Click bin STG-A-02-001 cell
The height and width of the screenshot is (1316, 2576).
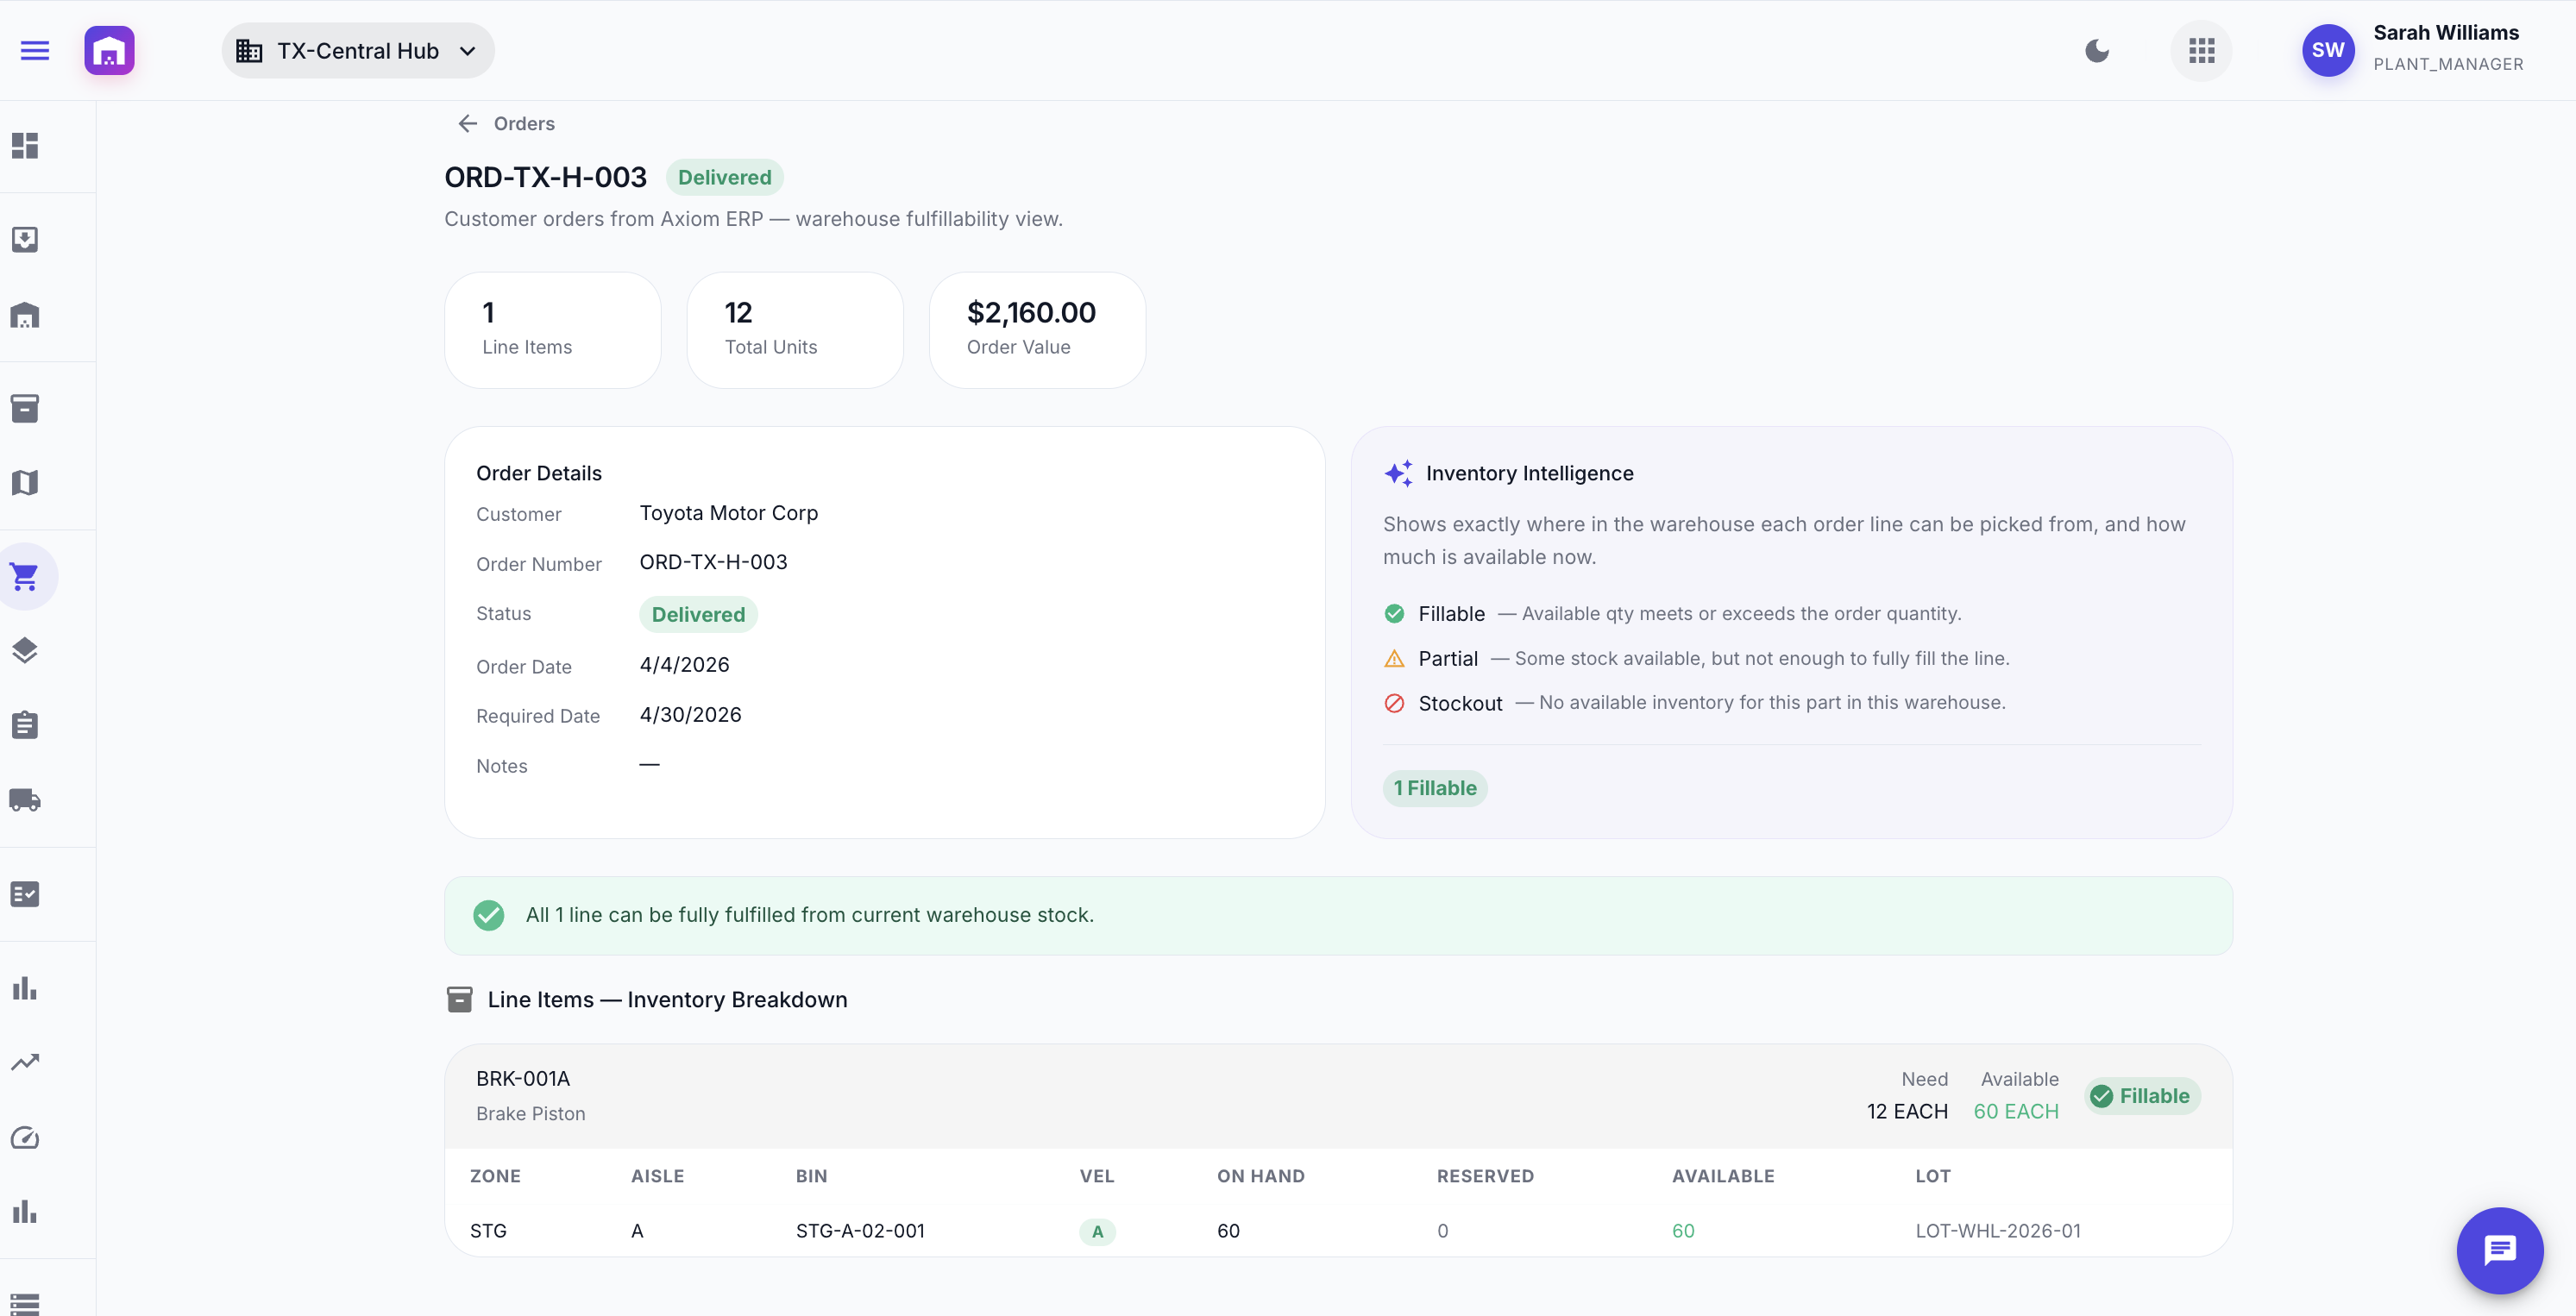pos(860,1231)
